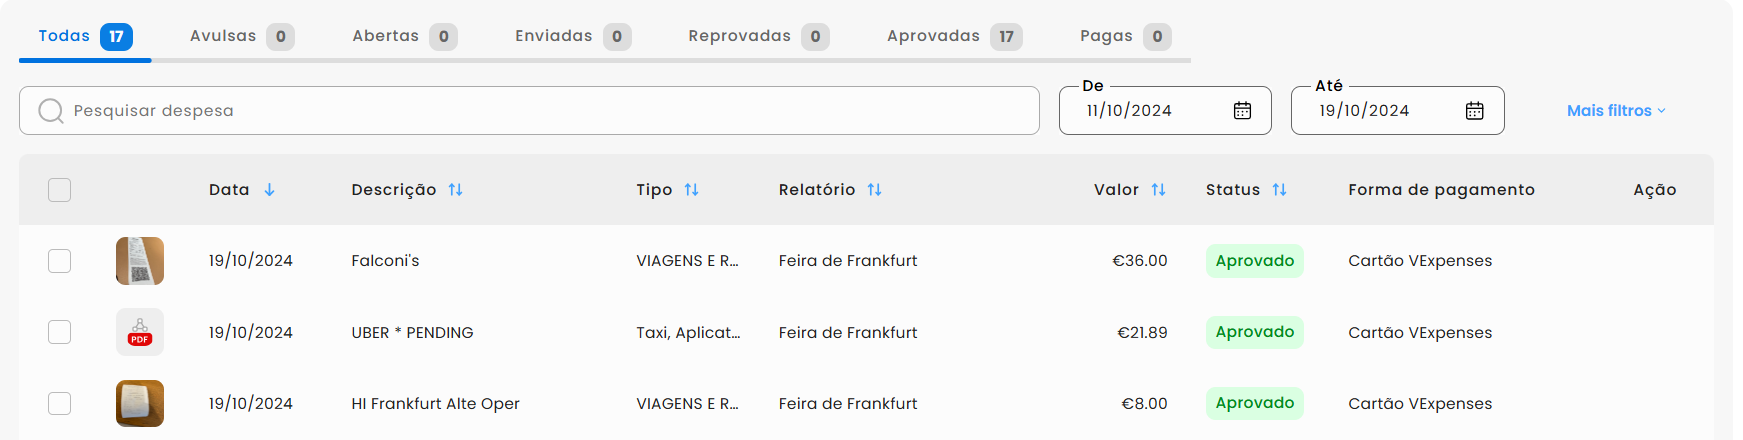The width and height of the screenshot is (1743, 440).
Task: Toggle the select-all checkbox in header
Action: point(60,190)
